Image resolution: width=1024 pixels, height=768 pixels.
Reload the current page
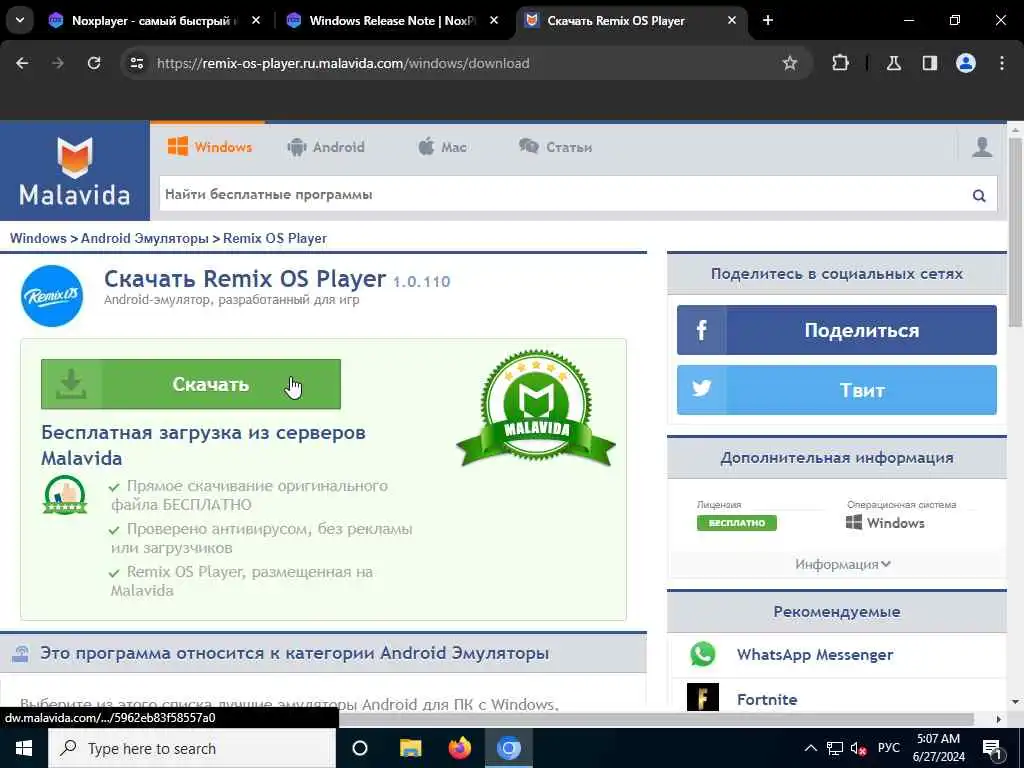click(94, 63)
